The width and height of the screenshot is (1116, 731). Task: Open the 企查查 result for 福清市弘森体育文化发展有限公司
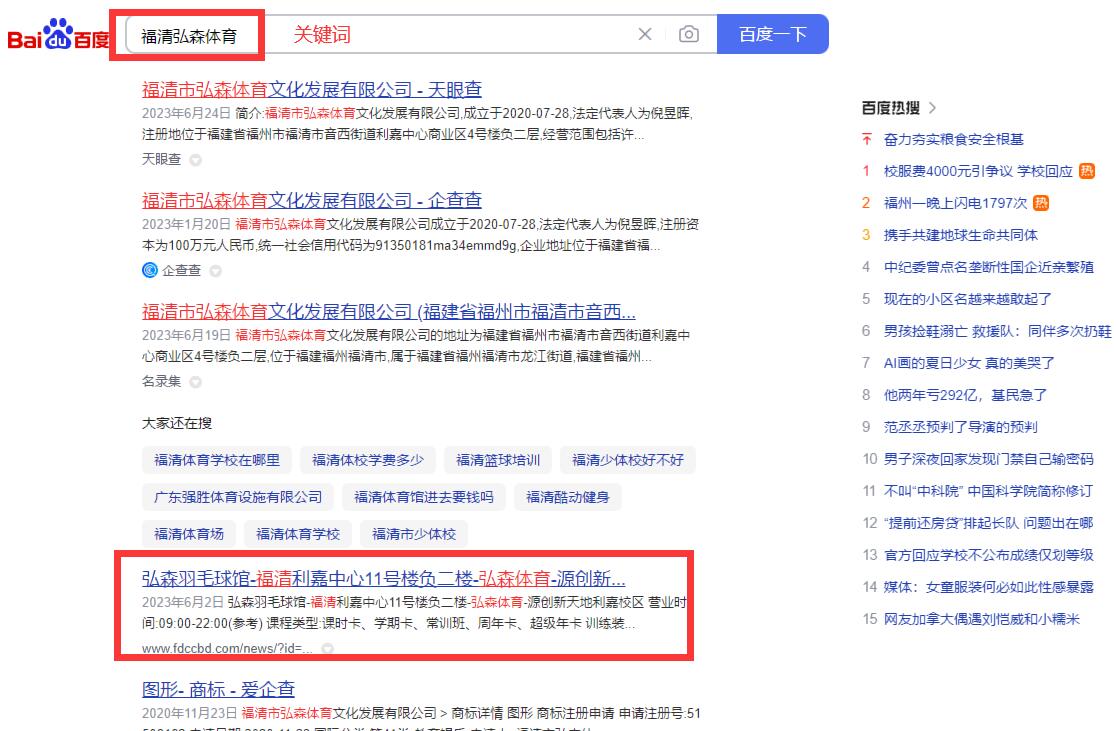point(312,200)
